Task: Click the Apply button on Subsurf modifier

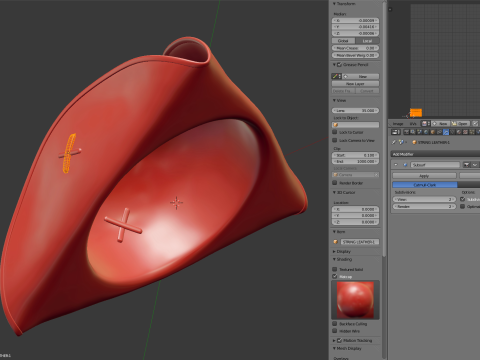Action: [x=424, y=176]
